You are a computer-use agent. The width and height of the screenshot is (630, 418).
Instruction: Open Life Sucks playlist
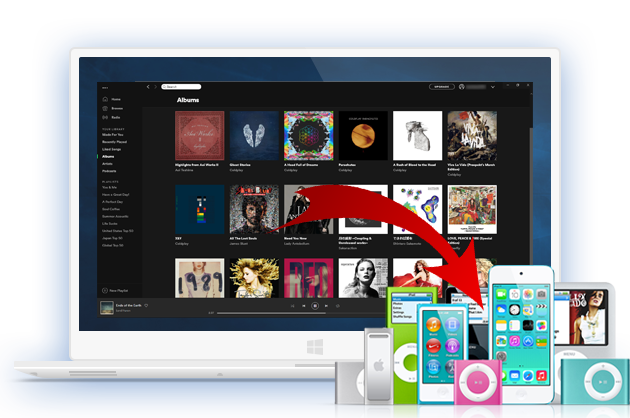tap(110, 223)
